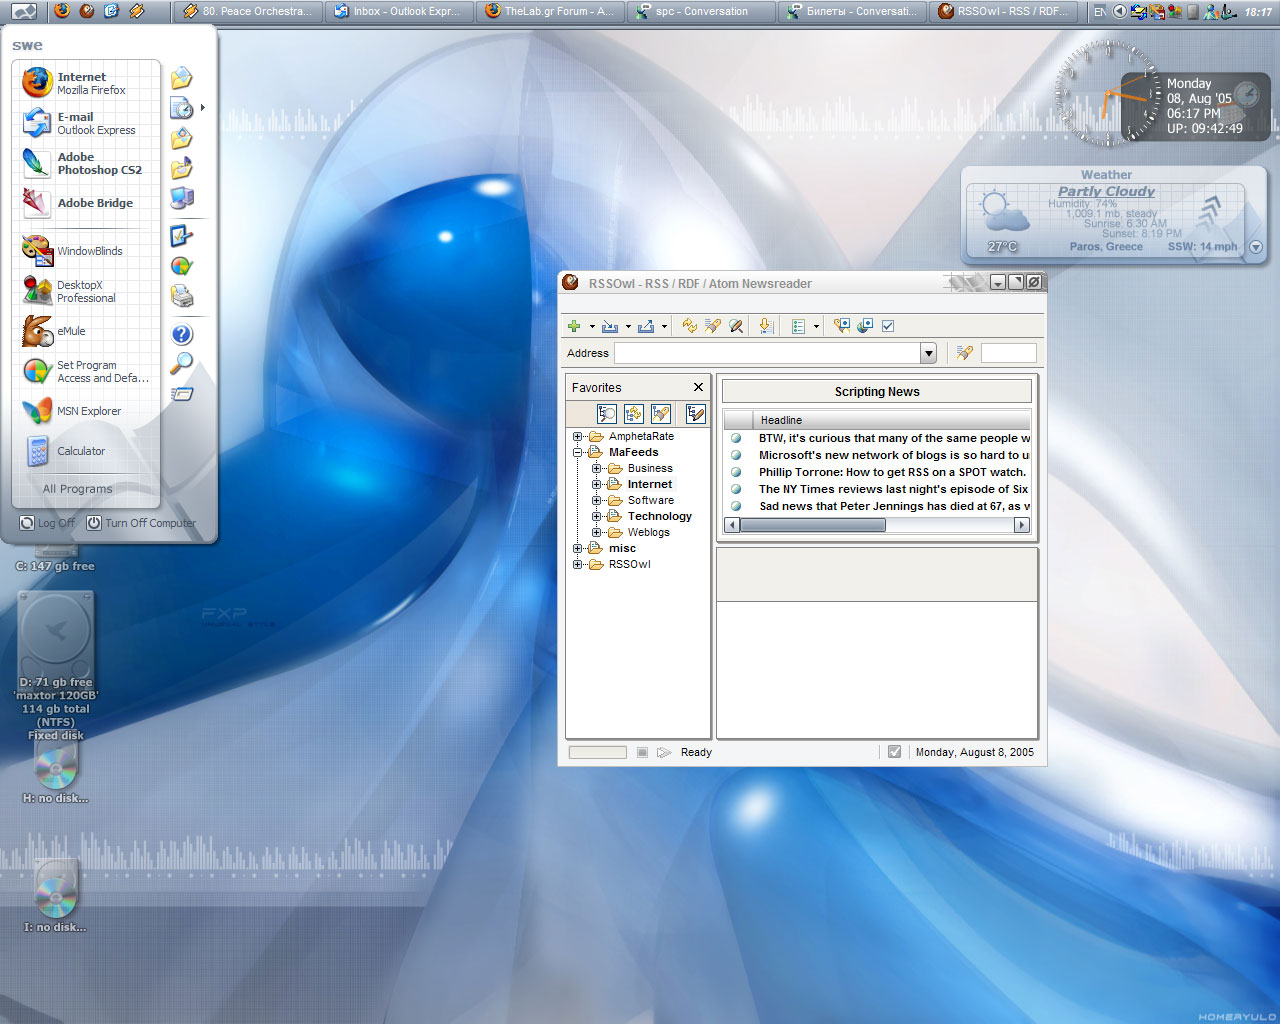Click the Help question mark icon
The image size is (1280, 1024).
(x=182, y=335)
